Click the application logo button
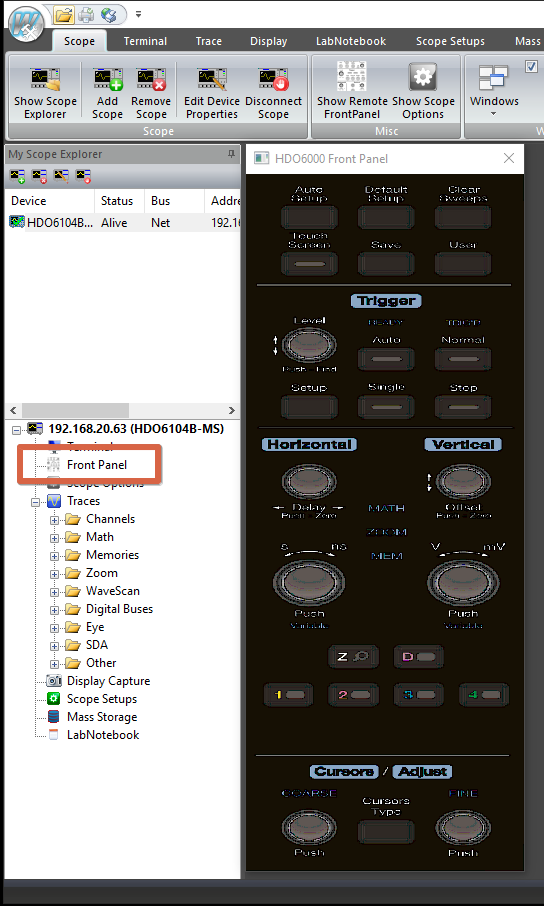 27,24
